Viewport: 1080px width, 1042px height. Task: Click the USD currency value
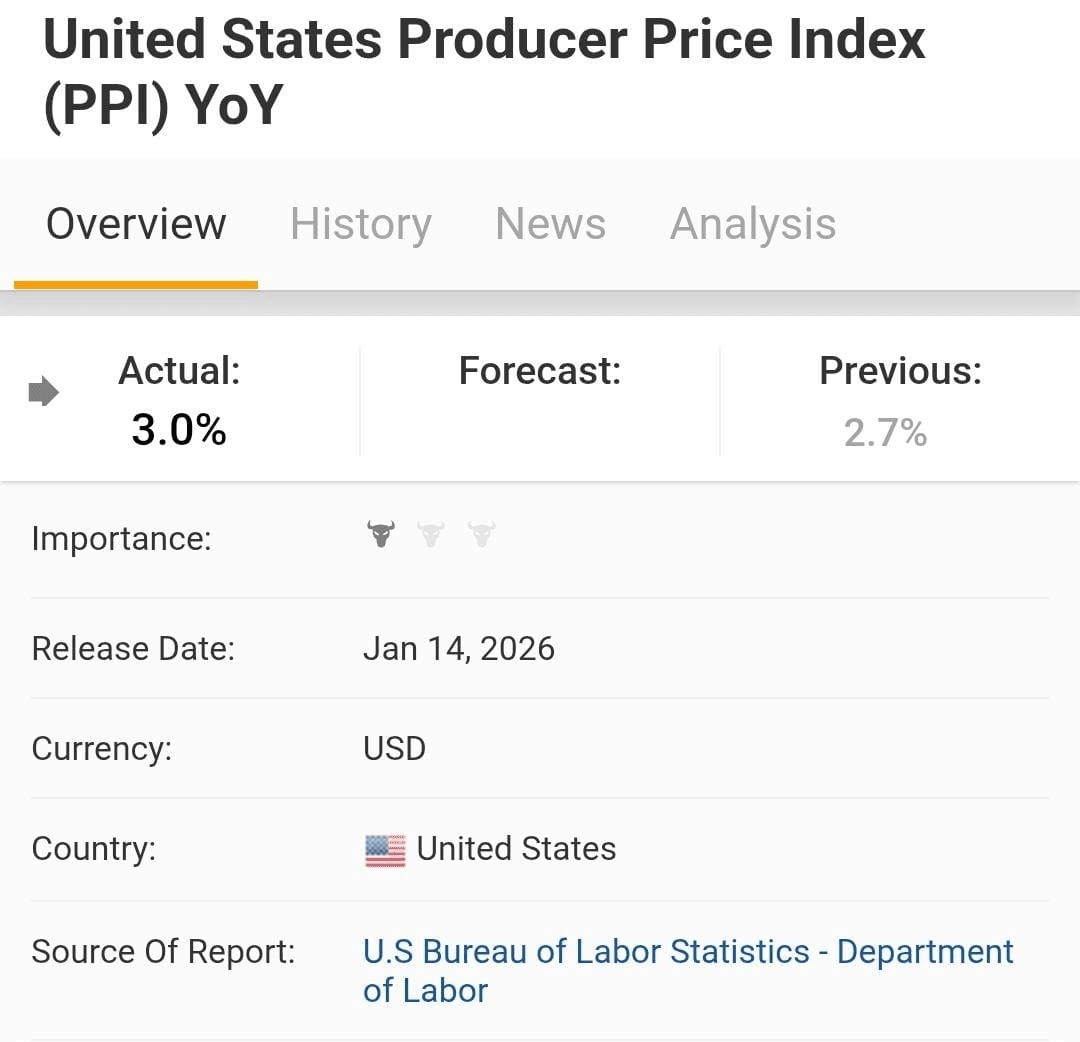(x=394, y=749)
